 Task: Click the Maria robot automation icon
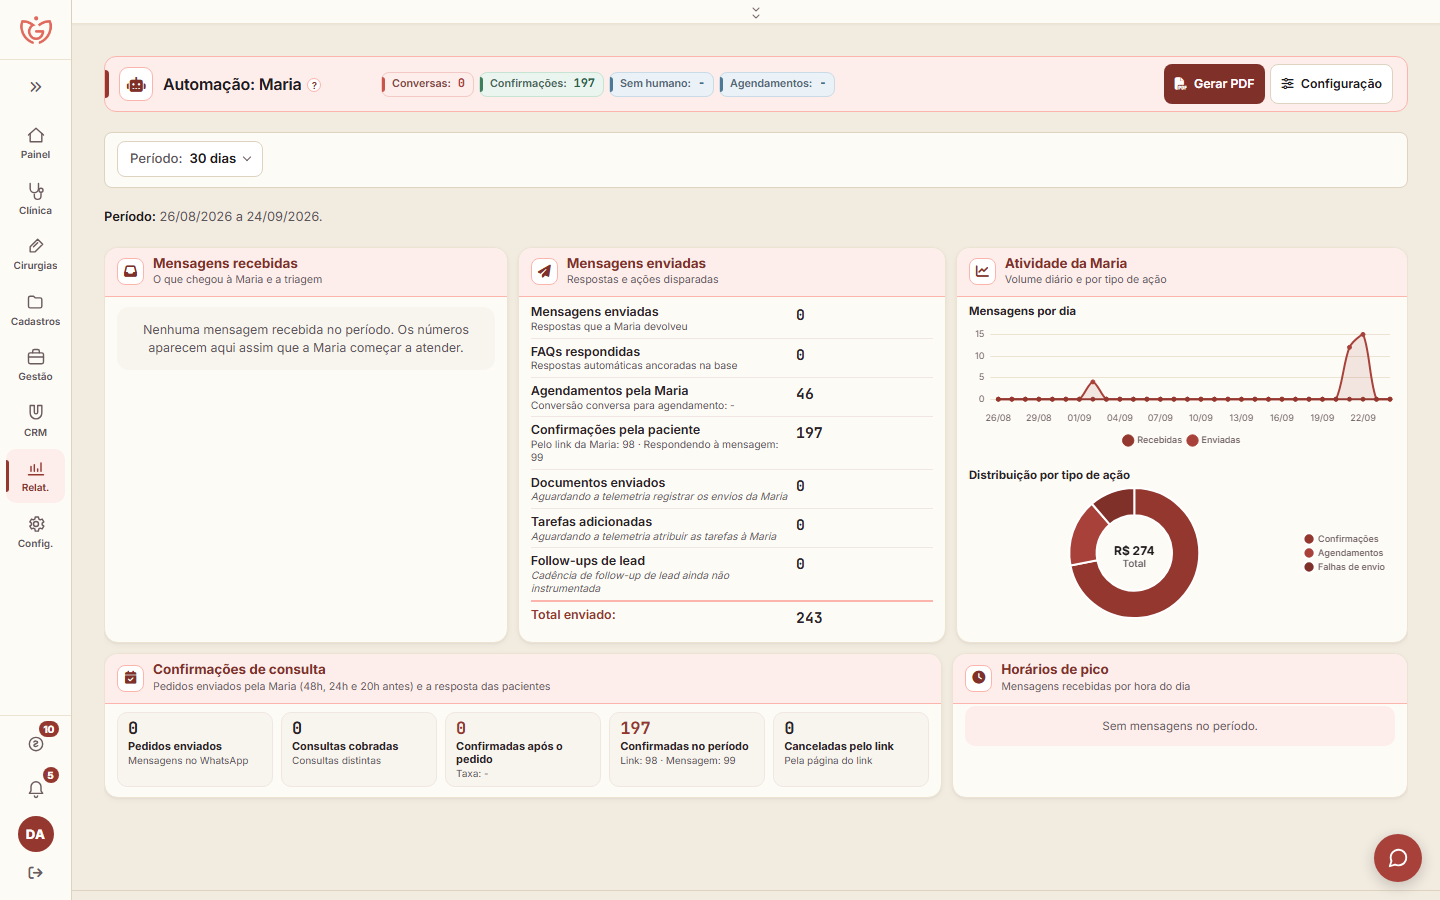pos(136,84)
